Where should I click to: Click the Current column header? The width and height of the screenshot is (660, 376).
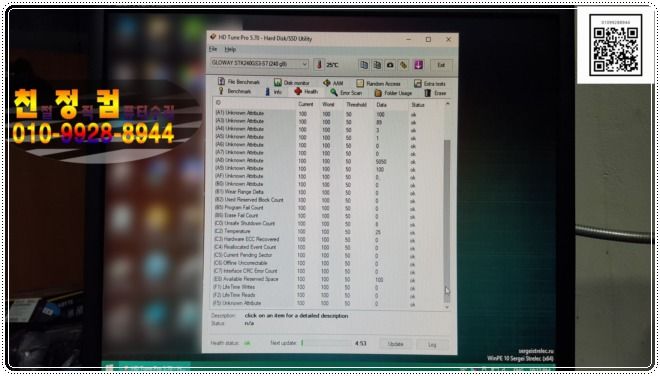[x=306, y=104]
